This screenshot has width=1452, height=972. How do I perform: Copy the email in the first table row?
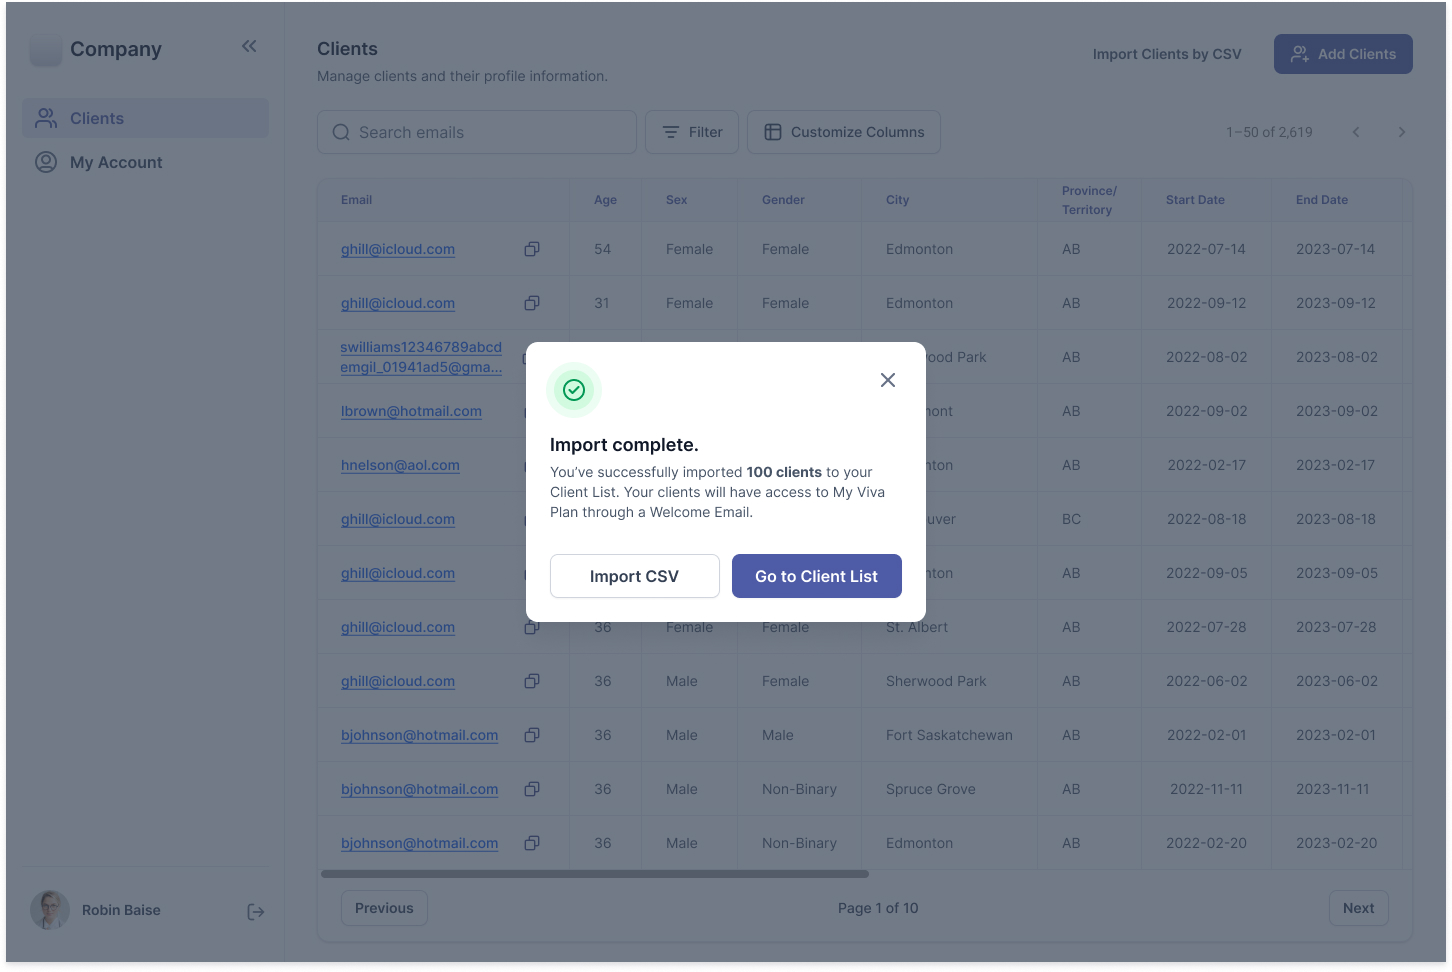532,249
